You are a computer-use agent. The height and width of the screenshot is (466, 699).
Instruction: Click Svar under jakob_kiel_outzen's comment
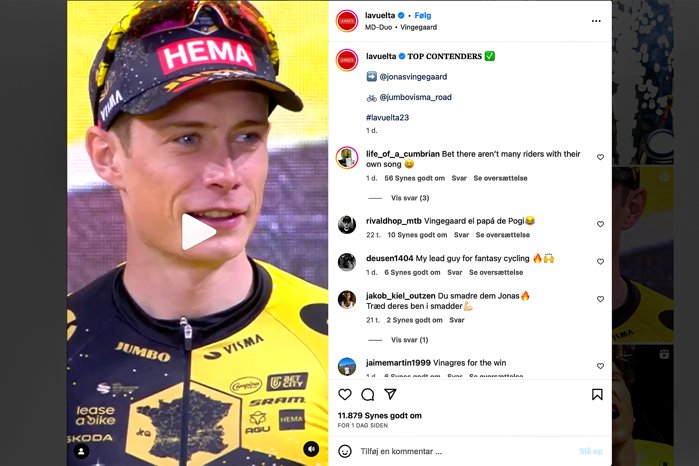coord(457,320)
